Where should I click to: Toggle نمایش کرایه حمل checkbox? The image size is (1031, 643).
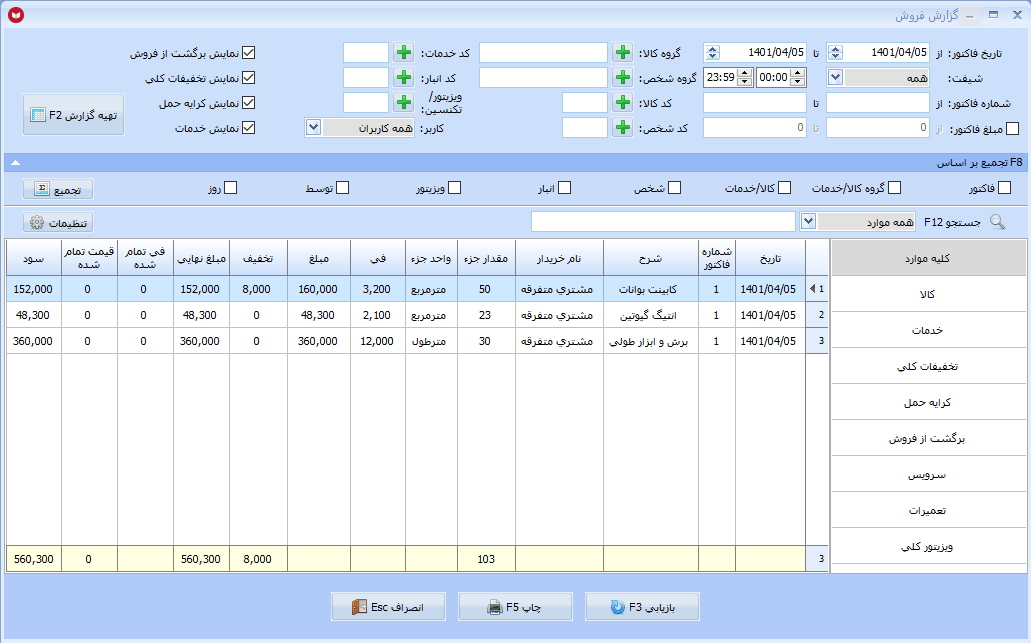click(x=249, y=103)
